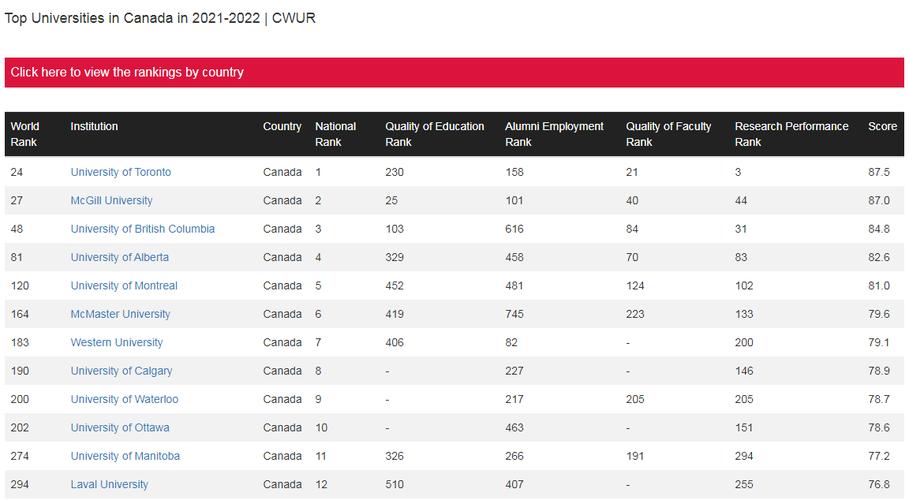909x500 pixels.
Task: Click Western University's world rank 183
Action: (x=20, y=343)
